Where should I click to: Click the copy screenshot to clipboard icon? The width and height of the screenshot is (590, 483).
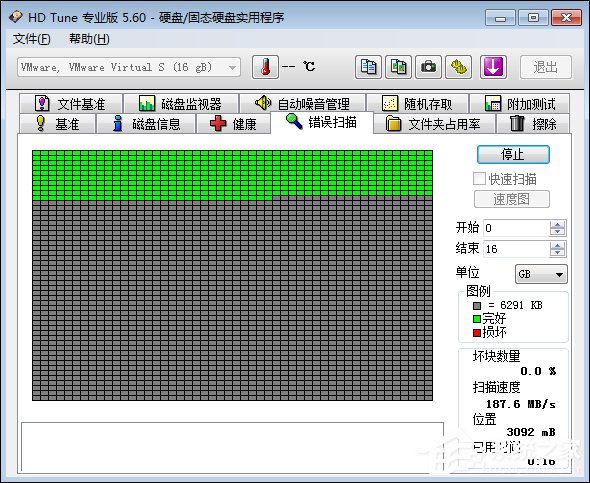point(398,67)
